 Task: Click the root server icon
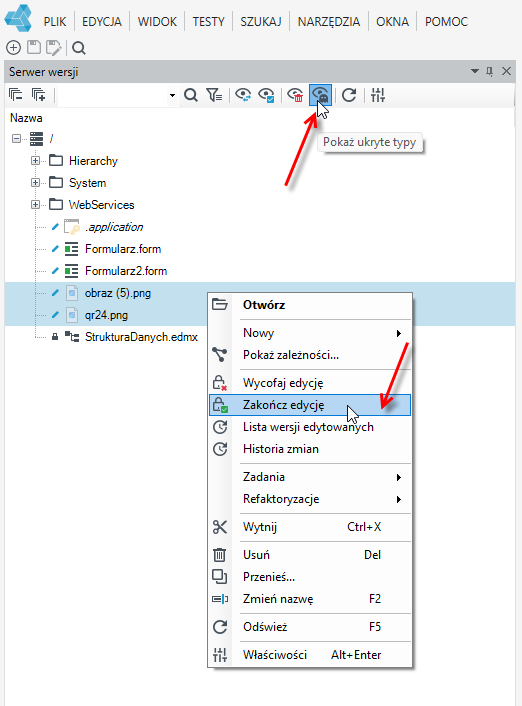36,138
